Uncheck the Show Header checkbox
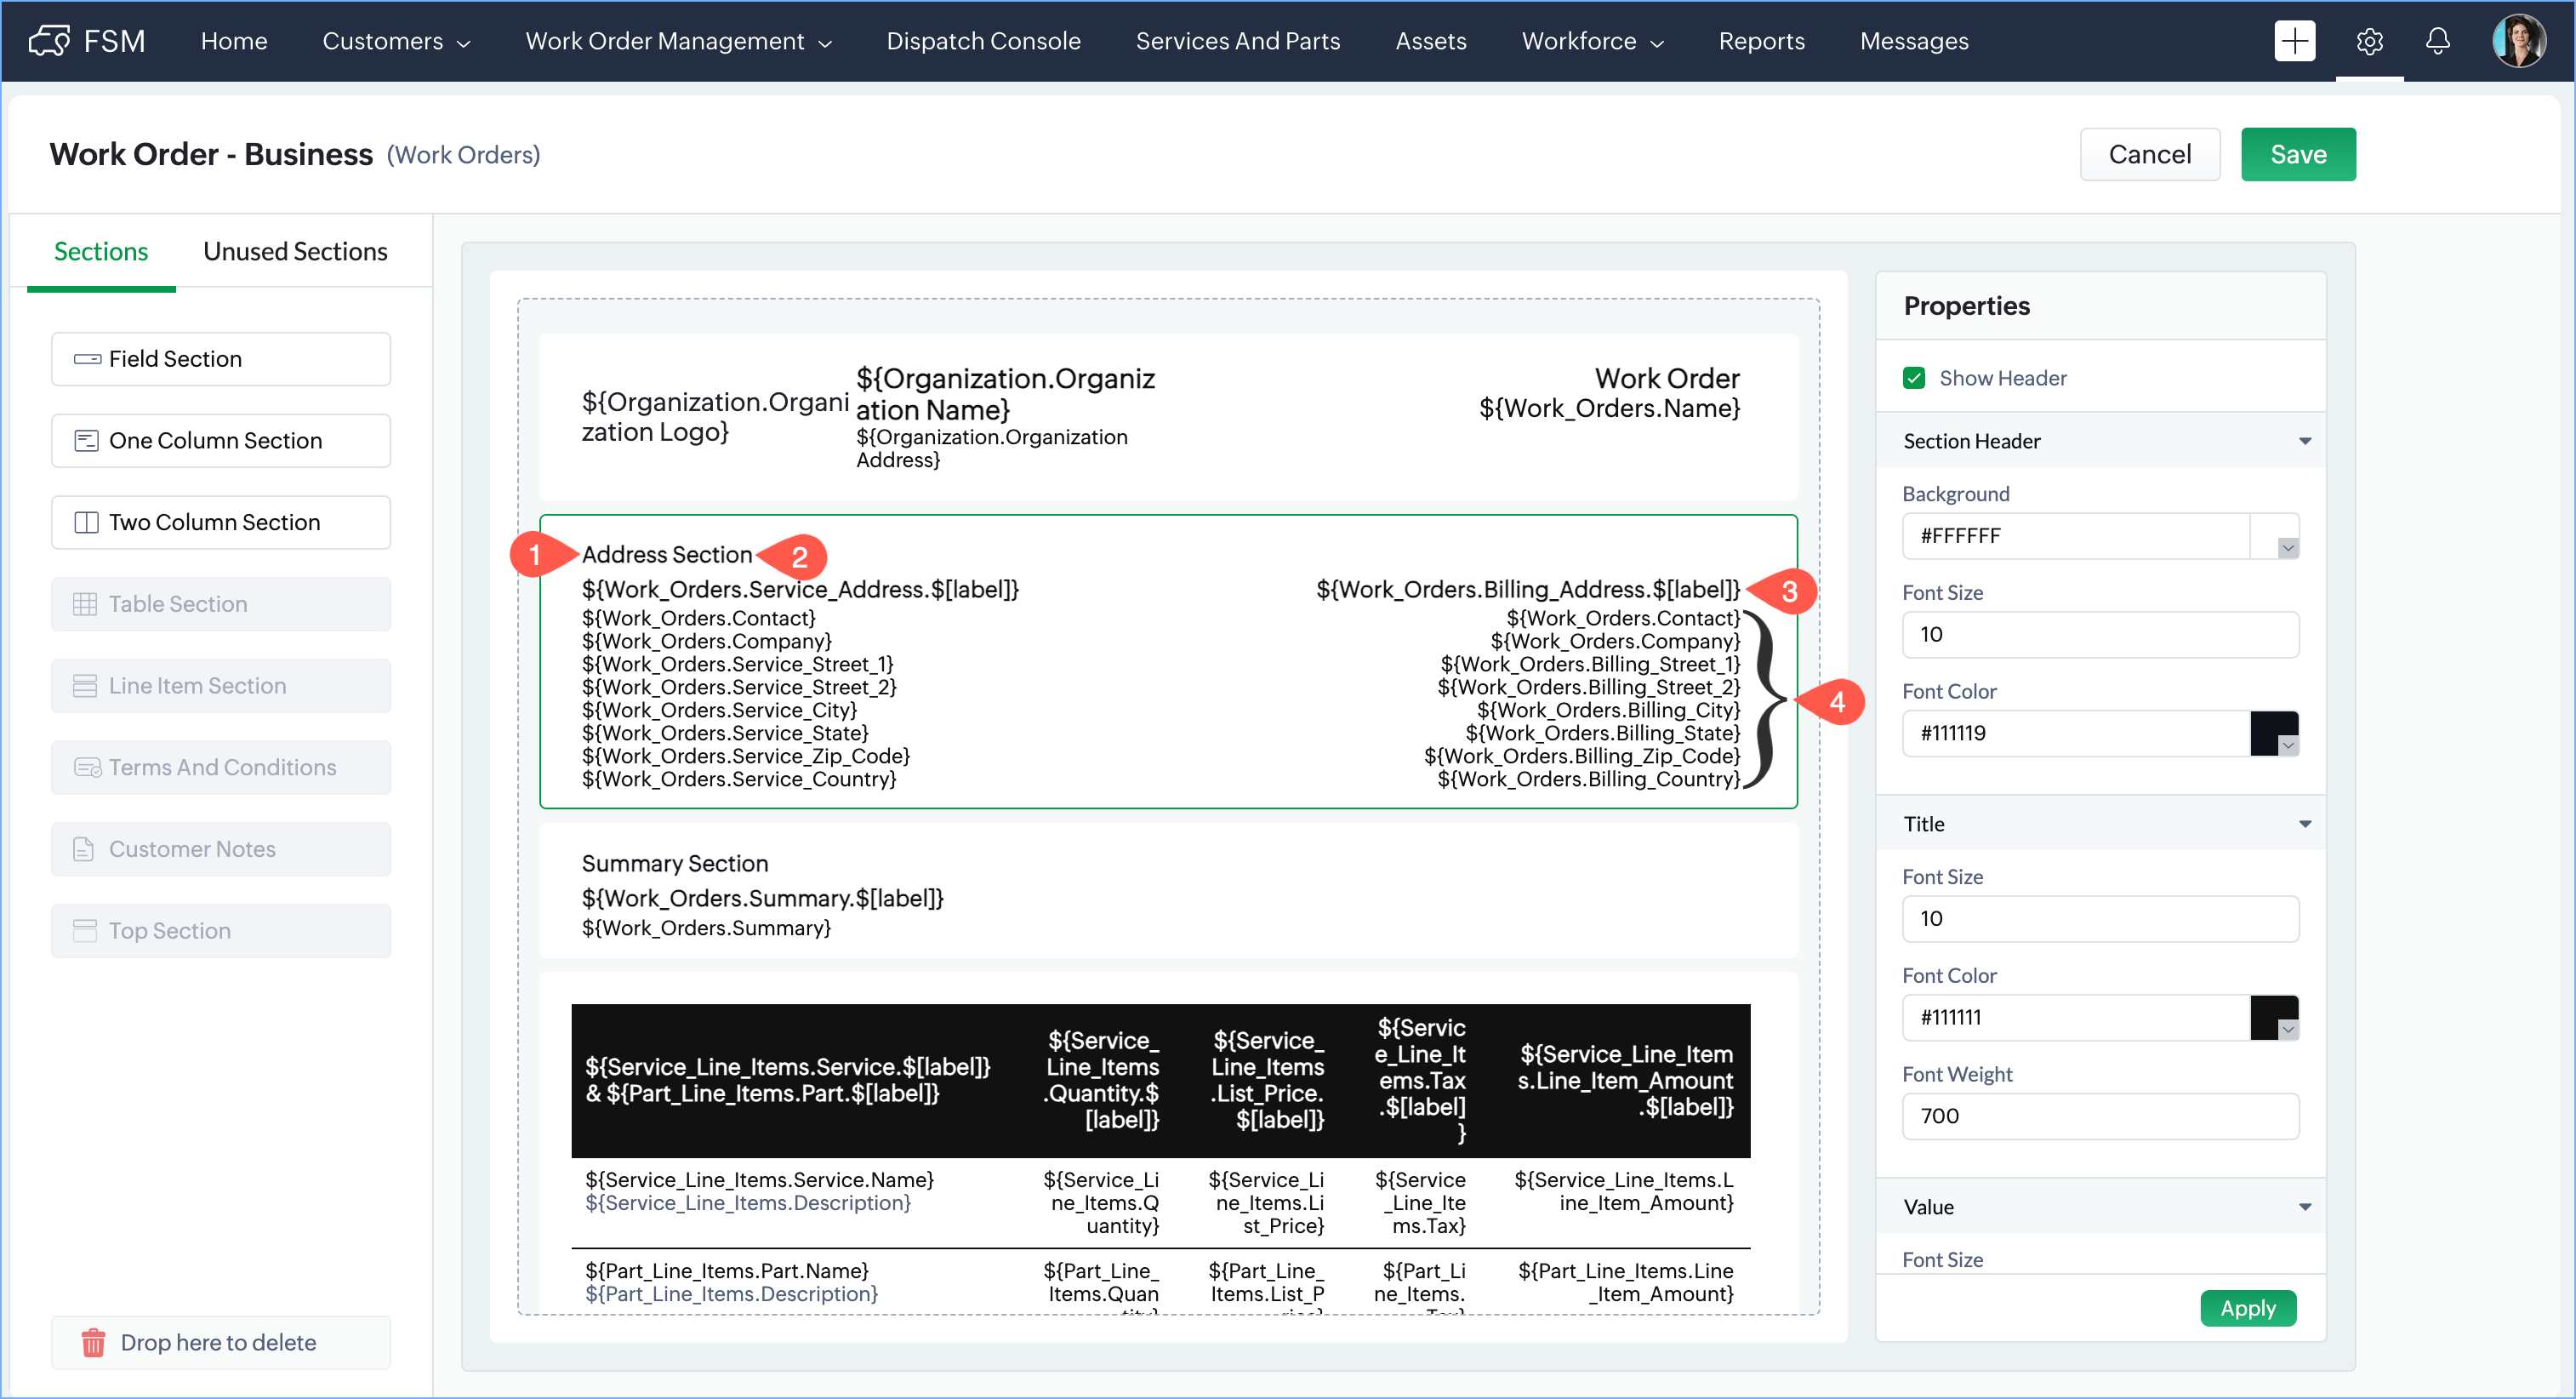The image size is (2576, 1399). click(1913, 378)
